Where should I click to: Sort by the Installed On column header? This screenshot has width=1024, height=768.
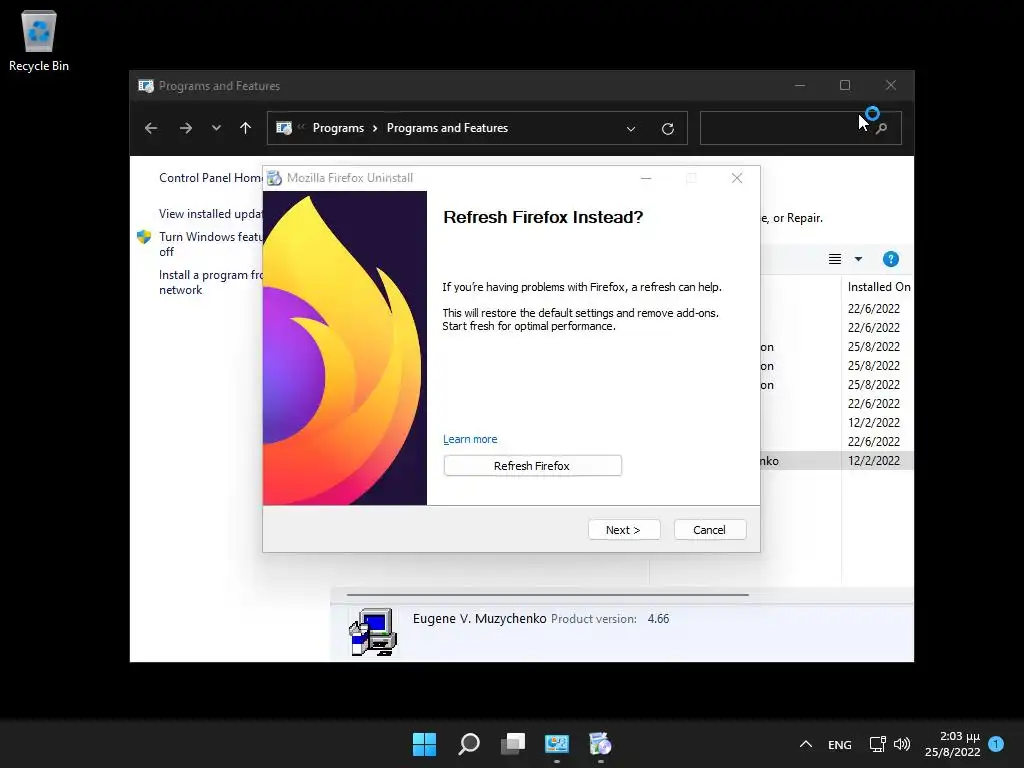point(877,287)
